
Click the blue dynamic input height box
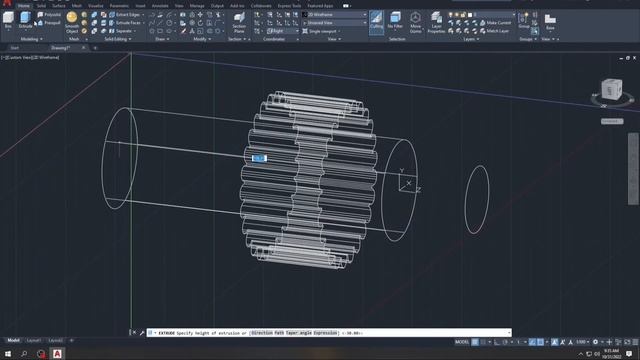click(x=259, y=158)
